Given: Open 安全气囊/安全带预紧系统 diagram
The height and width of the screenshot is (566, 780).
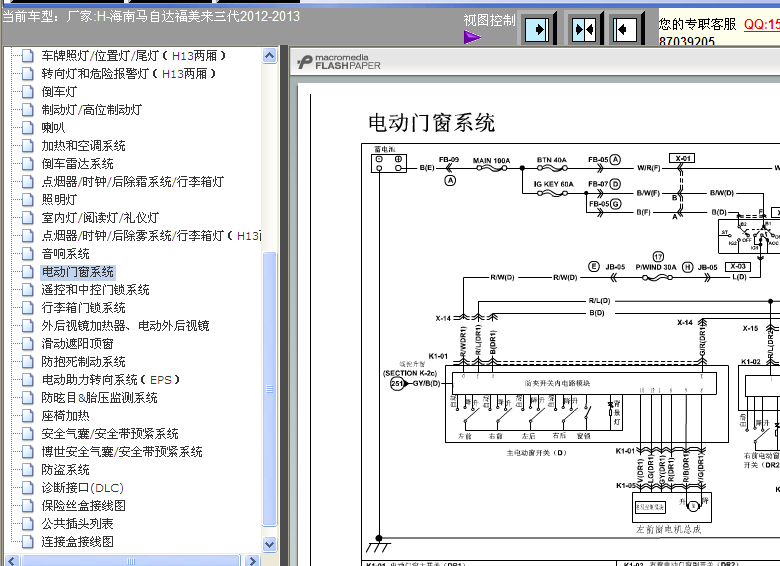Looking at the screenshot, I should [109, 434].
